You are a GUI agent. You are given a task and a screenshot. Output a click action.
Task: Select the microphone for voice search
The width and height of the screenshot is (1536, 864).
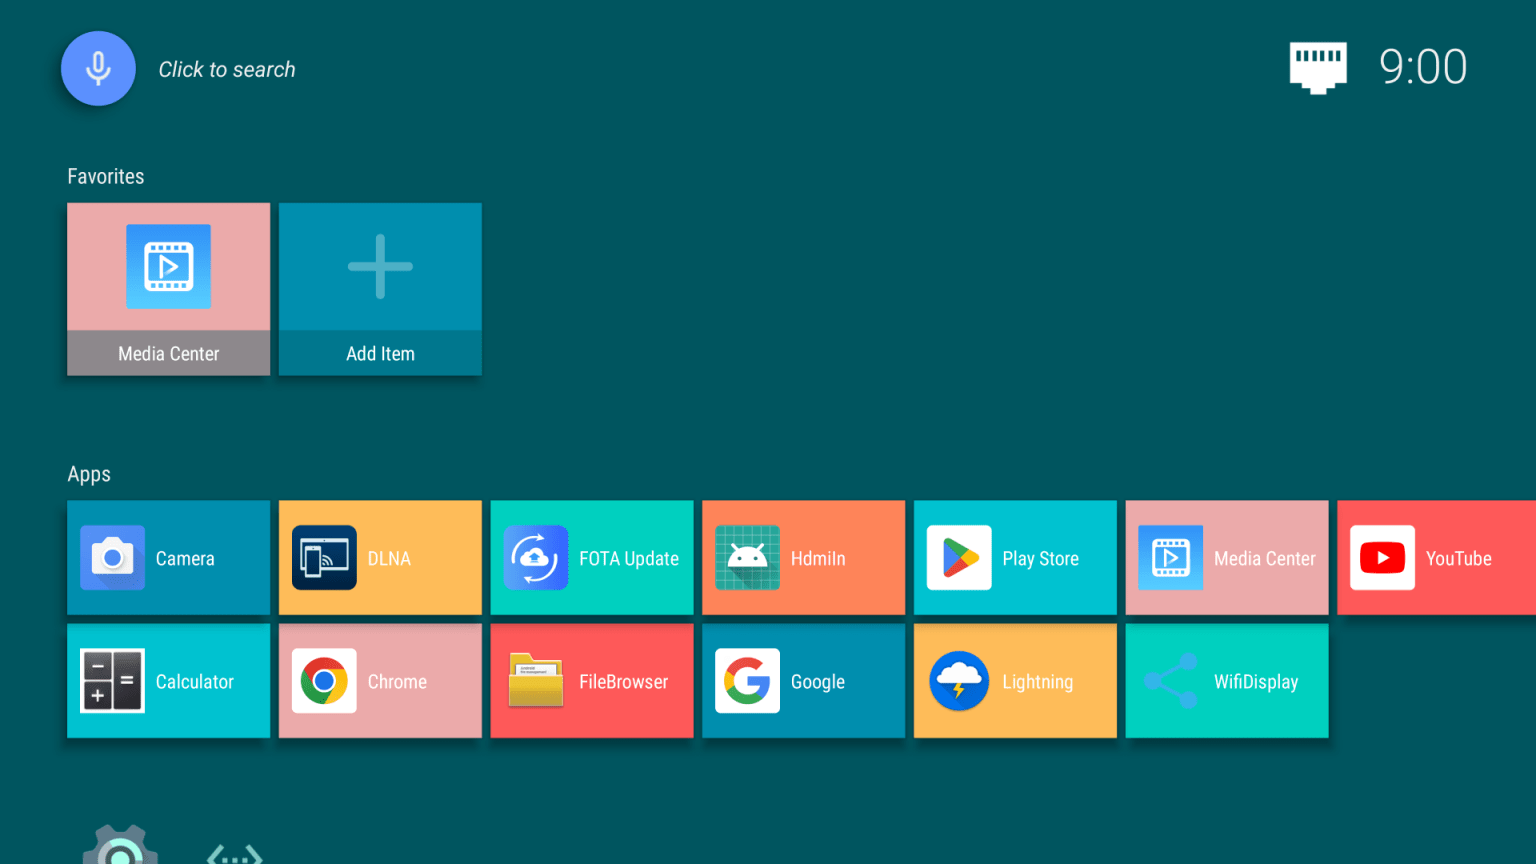[x=98, y=68]
